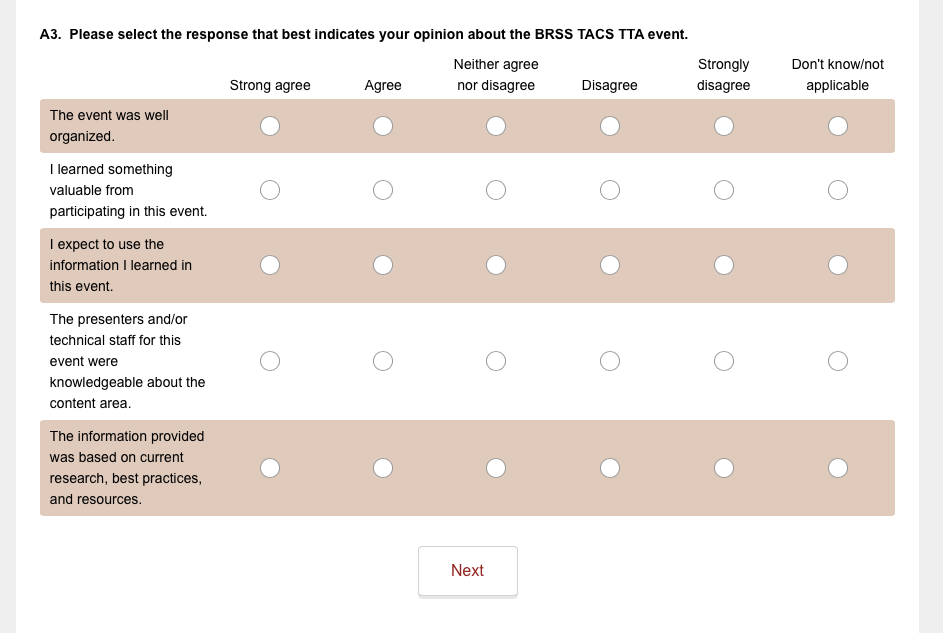Select Strong agree for presenters were knowledgeable

[270, 361]
